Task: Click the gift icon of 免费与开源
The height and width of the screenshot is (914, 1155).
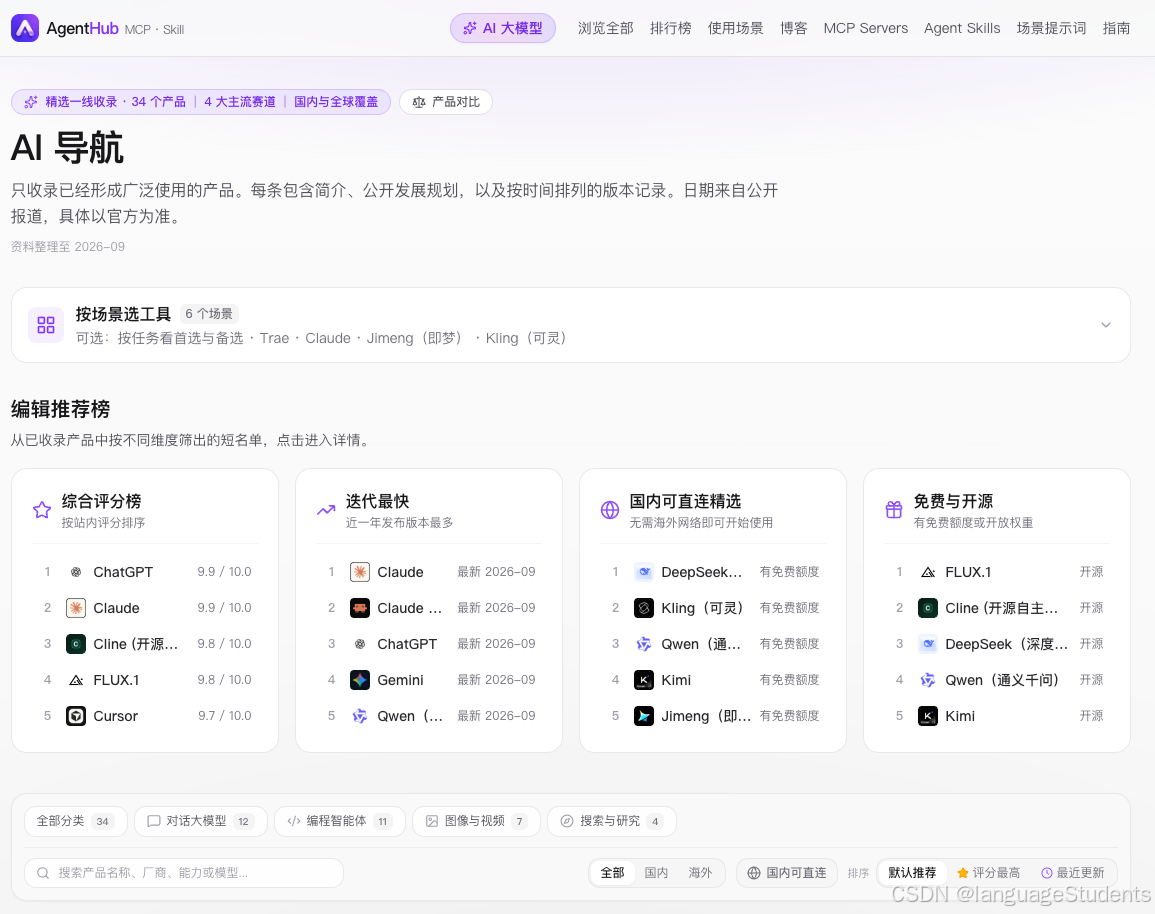Action: tap(894, 510)
